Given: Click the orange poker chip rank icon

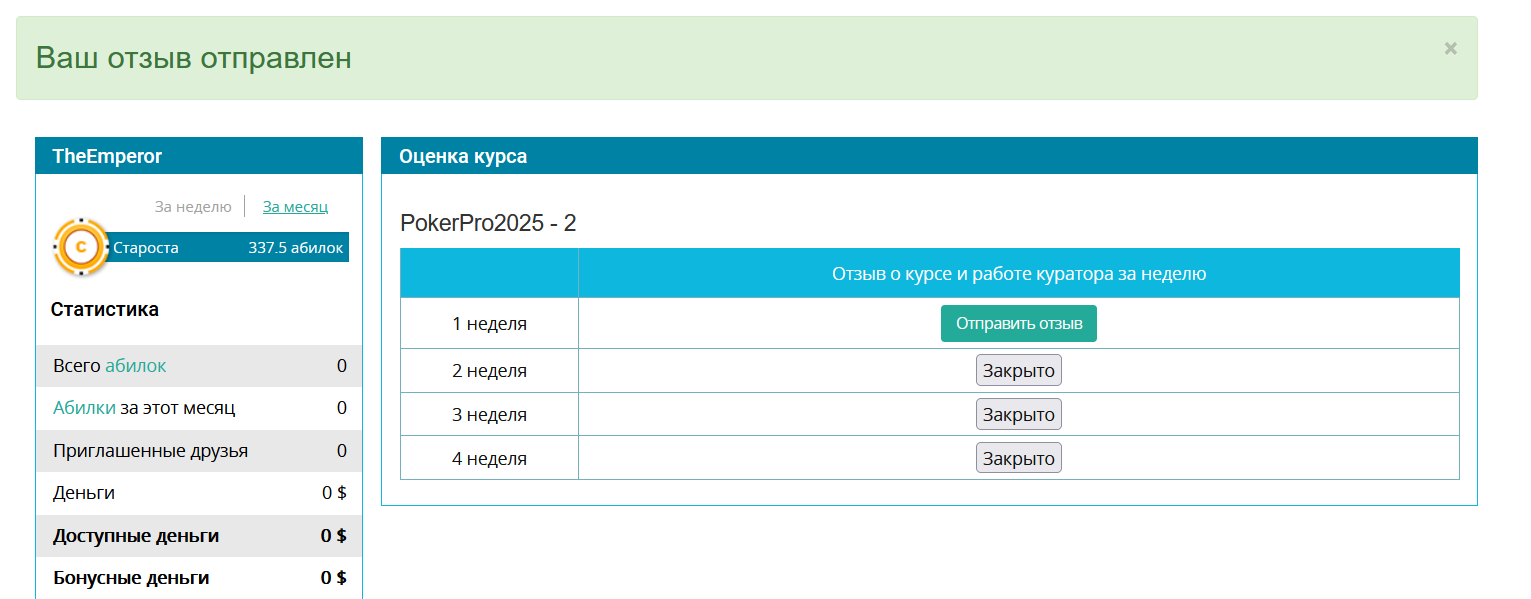Looking at the screenshot, I should click(81, 246).
